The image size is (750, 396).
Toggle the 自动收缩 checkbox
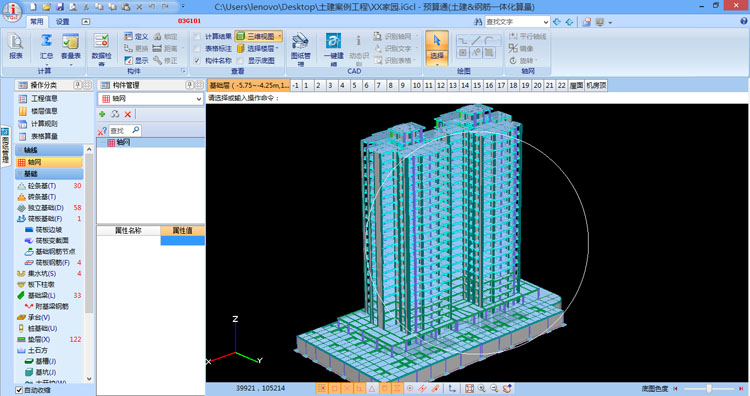pyautogui.click(x=19, y=390)
